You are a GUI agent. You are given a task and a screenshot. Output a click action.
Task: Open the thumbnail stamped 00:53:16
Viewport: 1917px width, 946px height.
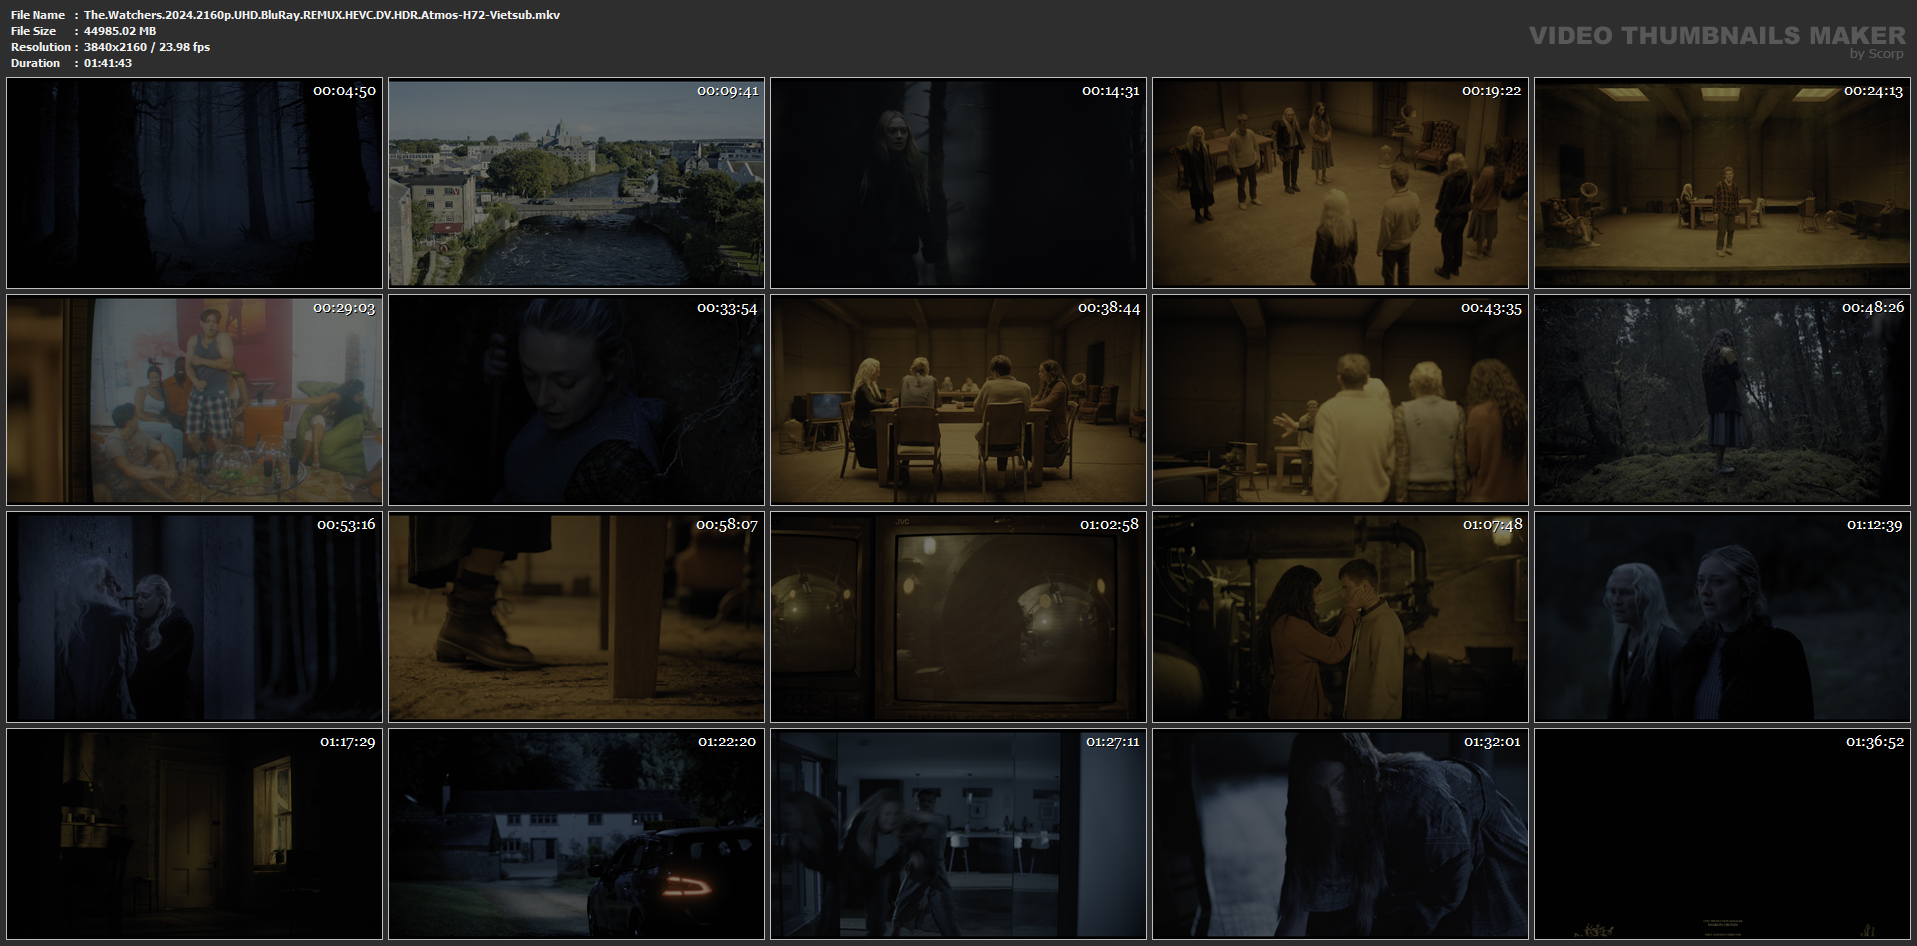tap(194, 617)
